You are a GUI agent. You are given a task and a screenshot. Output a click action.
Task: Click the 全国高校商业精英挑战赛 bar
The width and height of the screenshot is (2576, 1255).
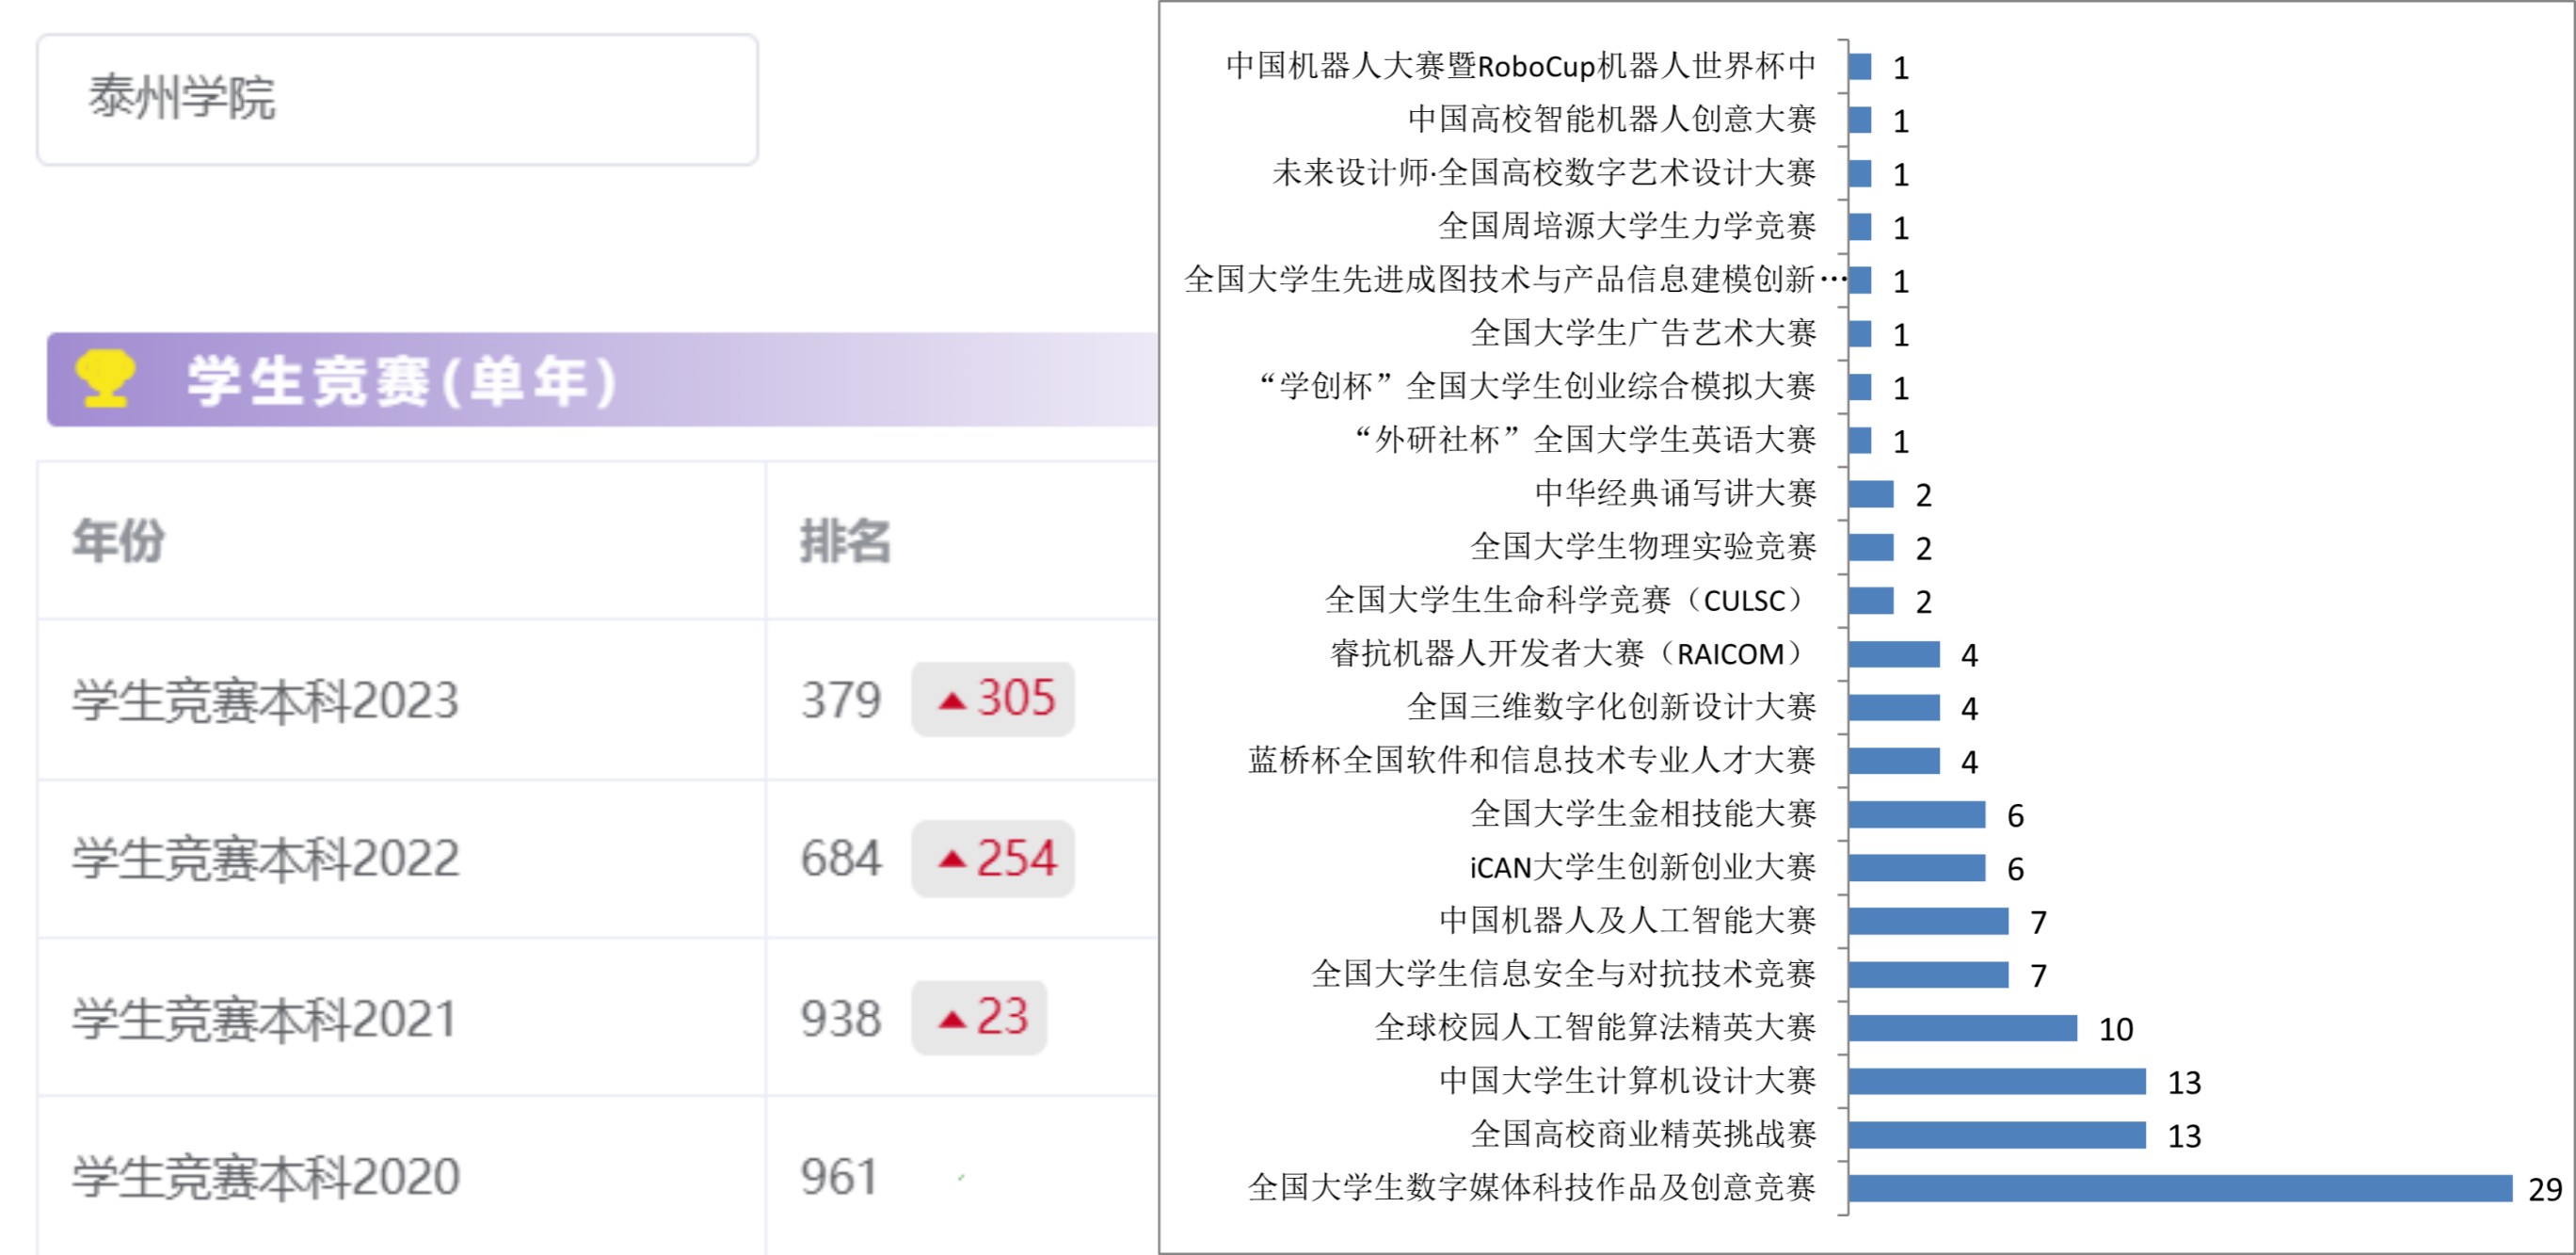pos(1997,1135)
